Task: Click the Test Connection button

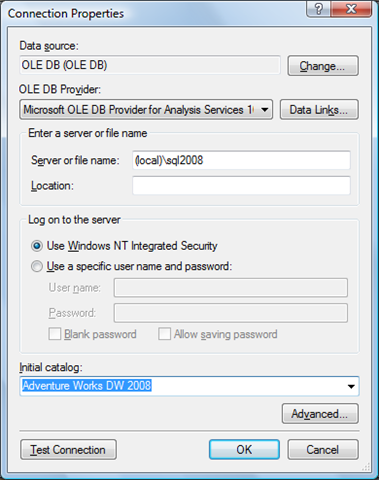Action: pyautogui.click(x=68, y=450)
